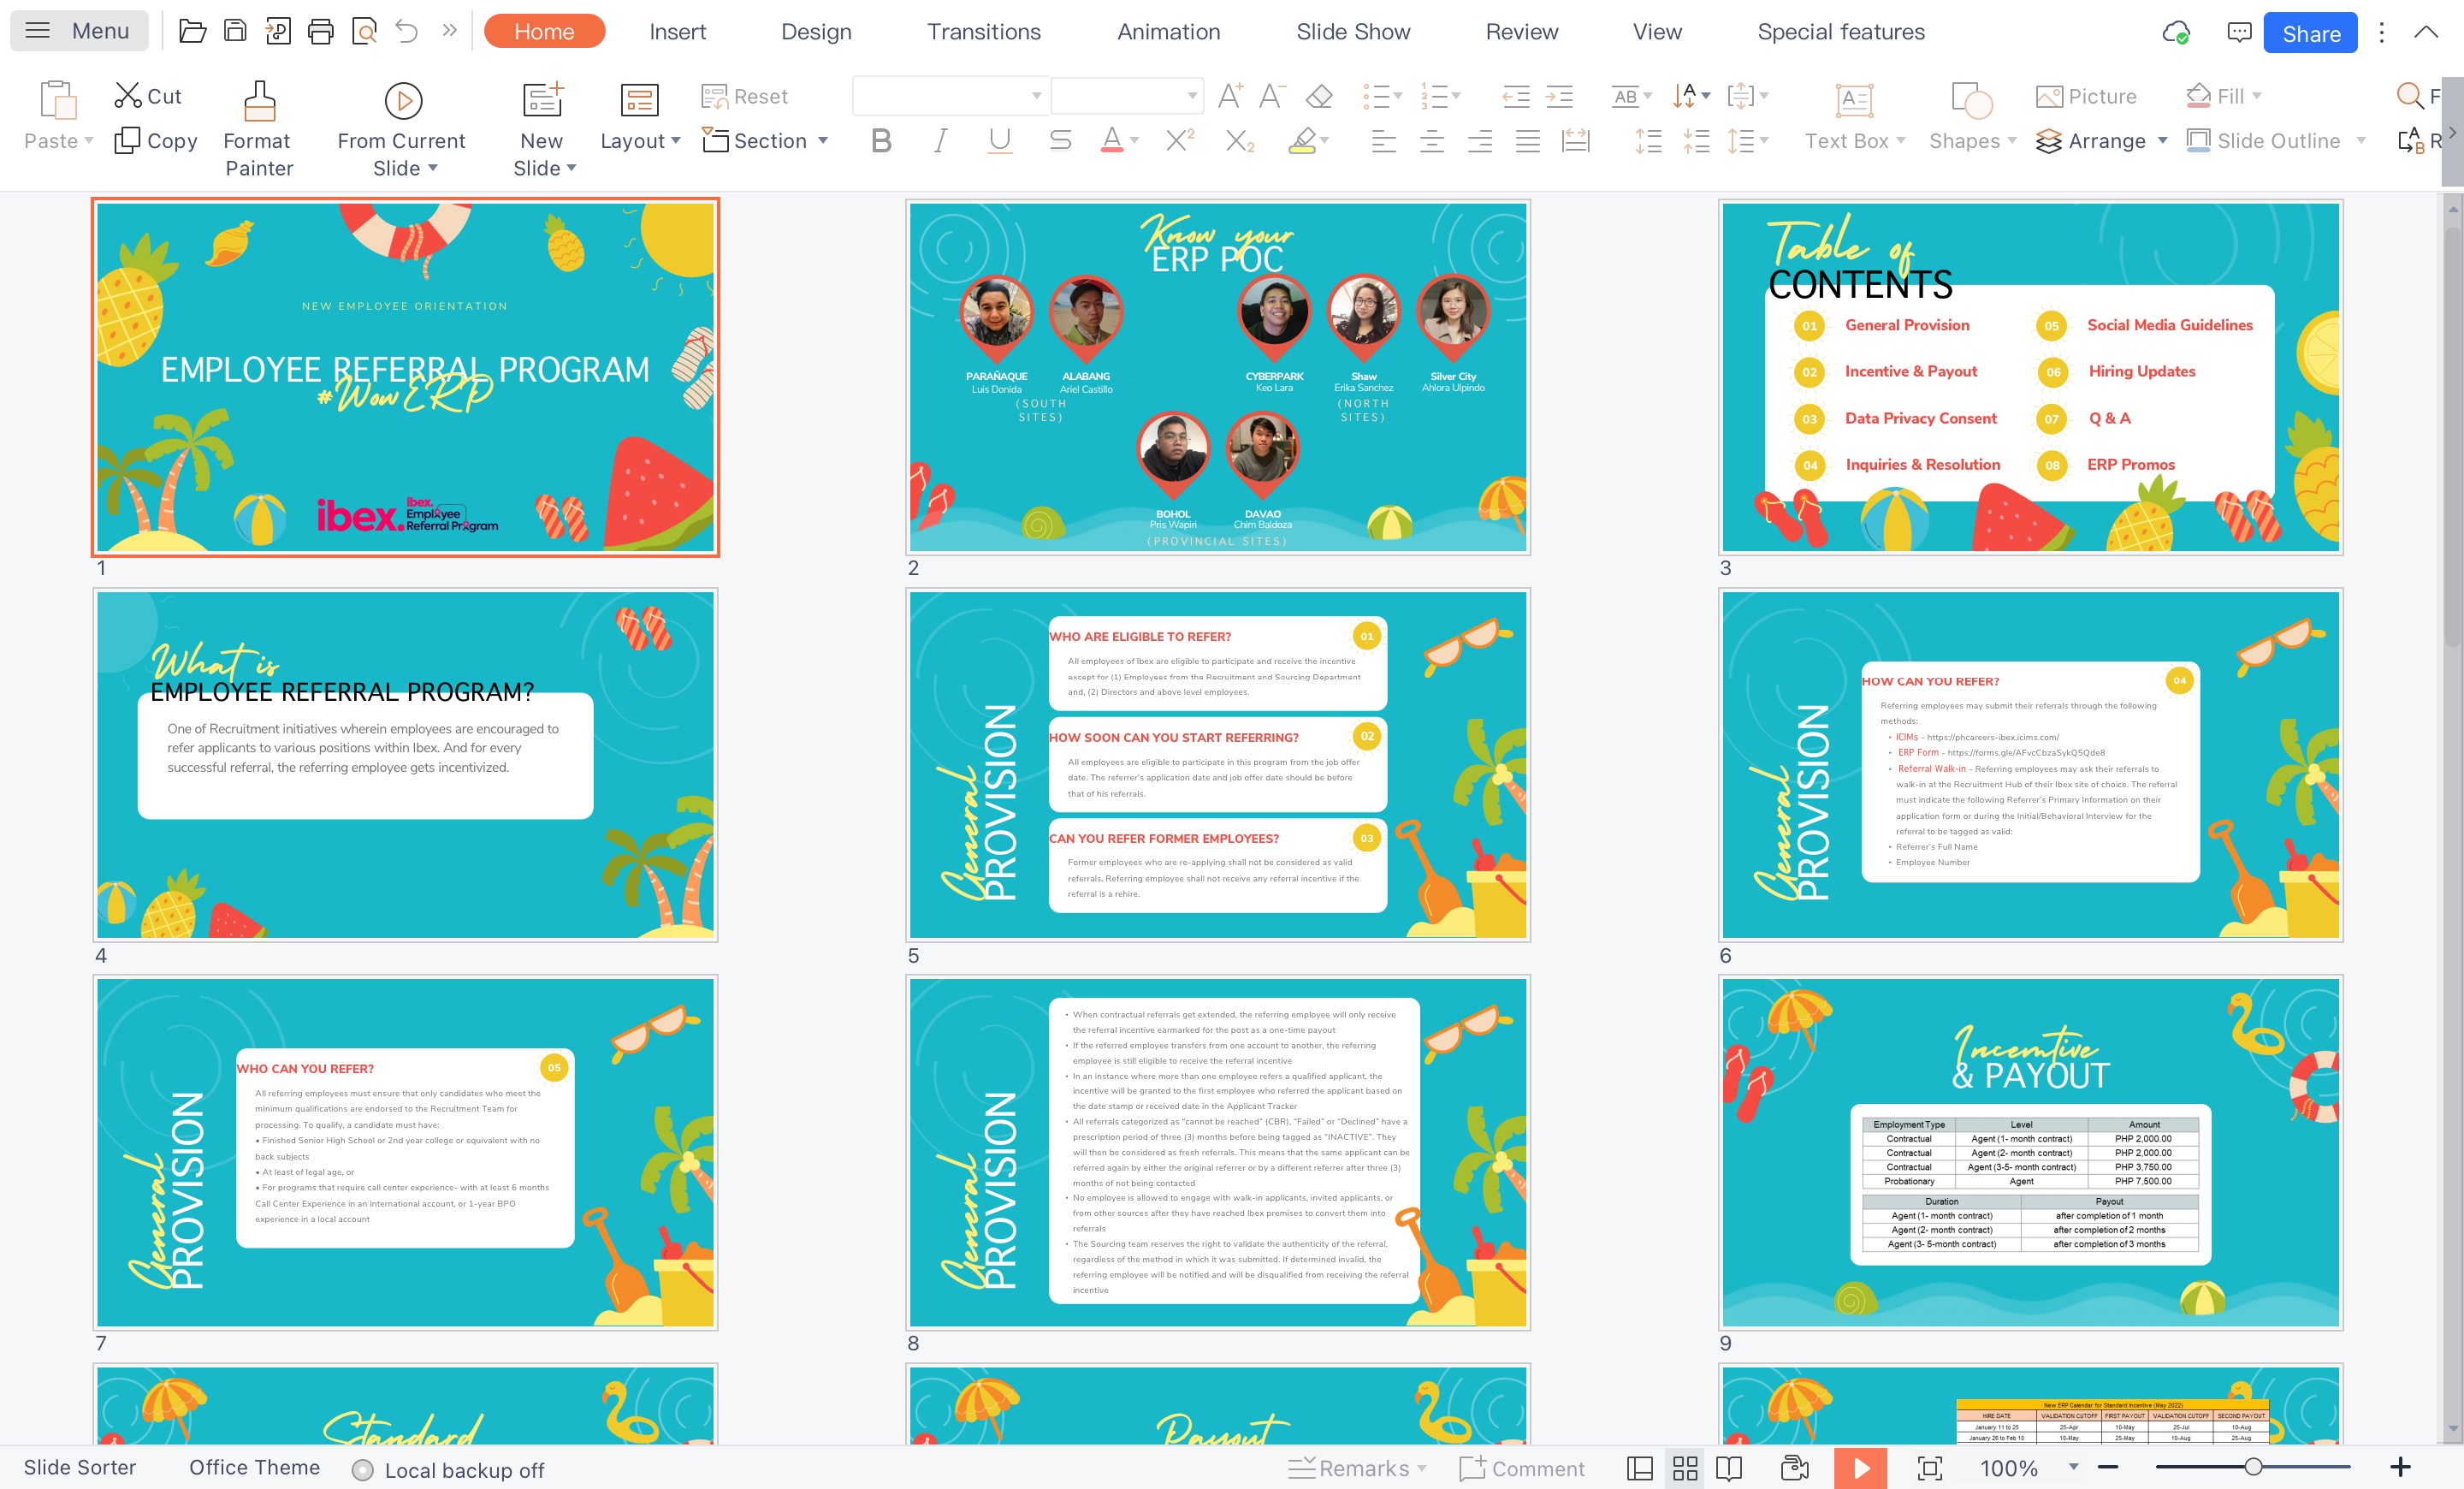Switch to the Design tab
This screenshot has width=2464, height=1489.
tap(816, 31)
